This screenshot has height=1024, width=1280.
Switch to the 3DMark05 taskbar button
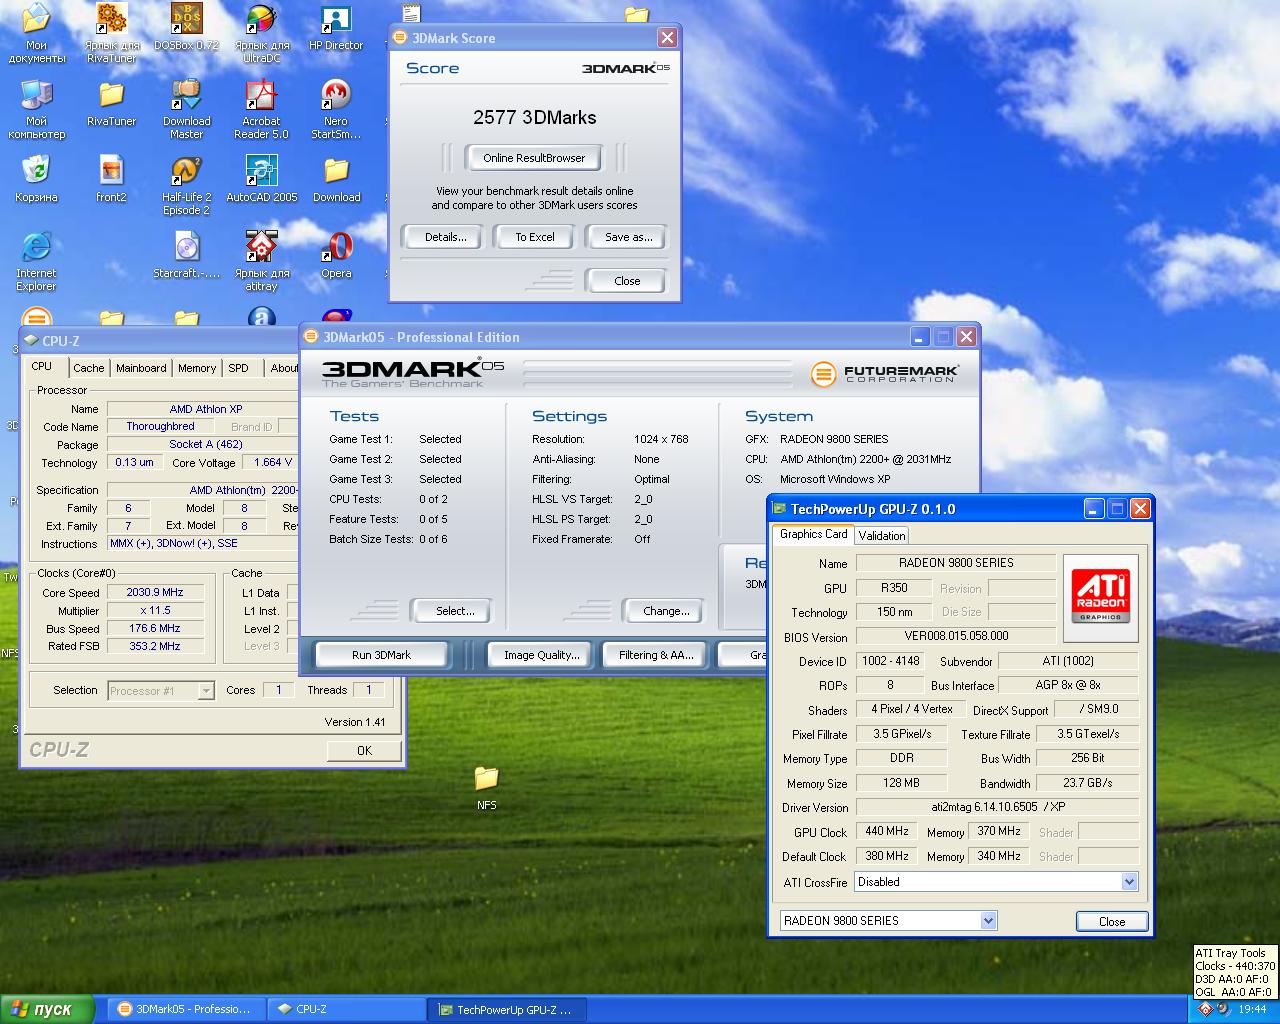click(x=187, y=1010)
